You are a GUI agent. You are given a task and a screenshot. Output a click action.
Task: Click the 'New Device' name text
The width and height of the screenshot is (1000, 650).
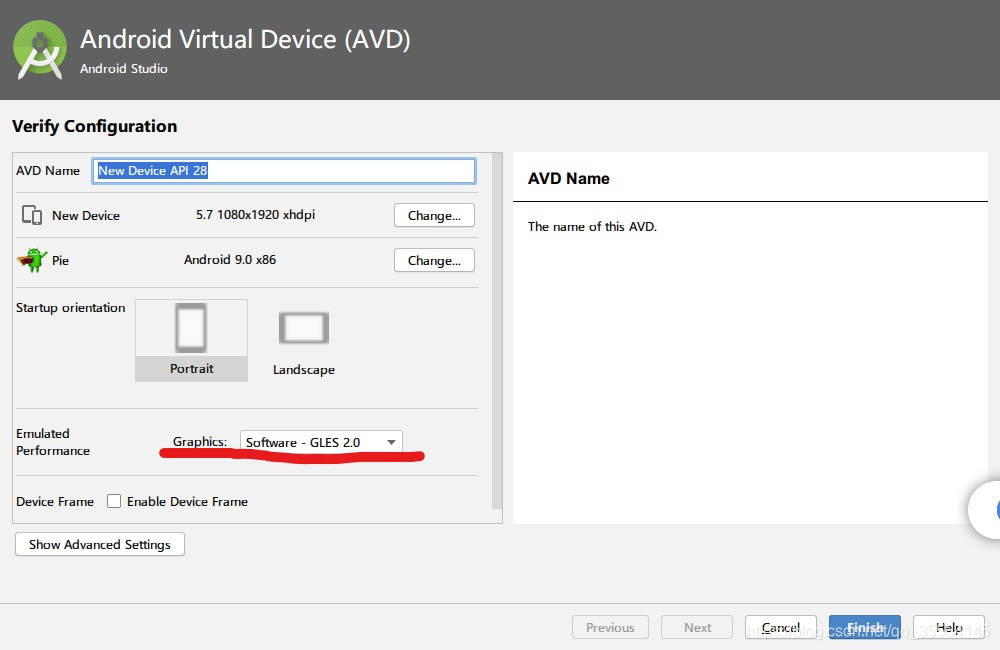86,216
